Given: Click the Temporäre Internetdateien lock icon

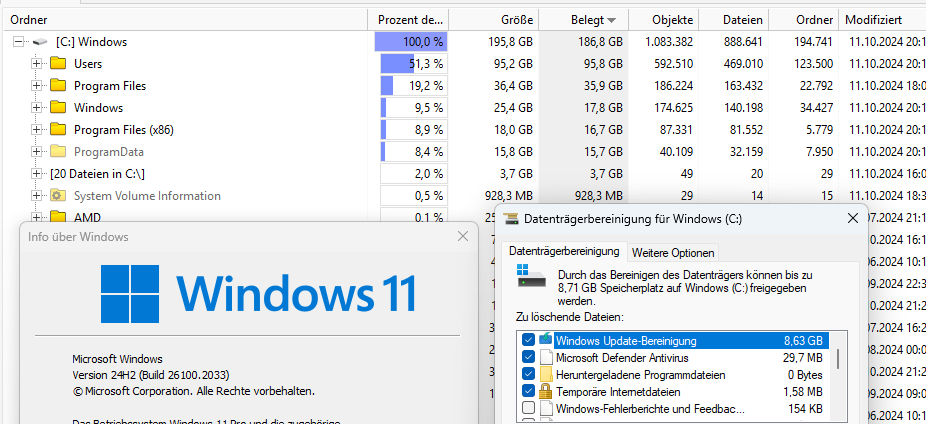Looking at the screenshot, I should point(546,391).
